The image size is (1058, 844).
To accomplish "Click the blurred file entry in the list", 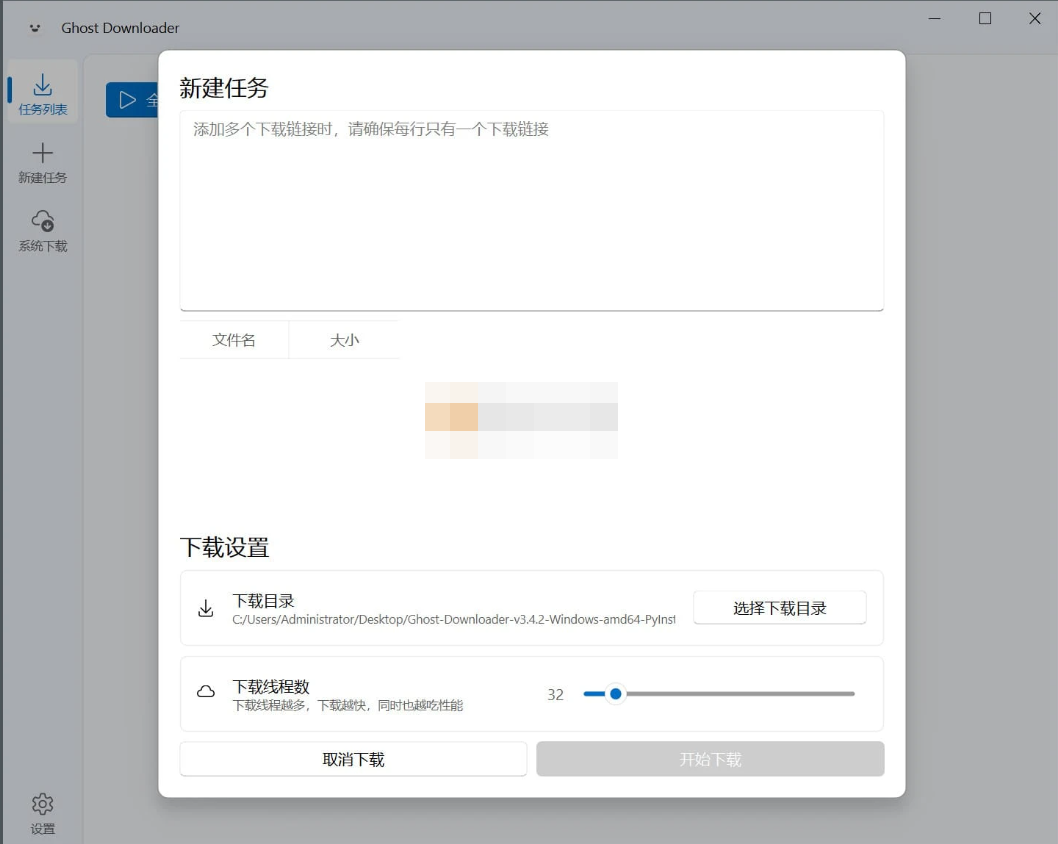I will pyautogui.click(x=521, y=420).
